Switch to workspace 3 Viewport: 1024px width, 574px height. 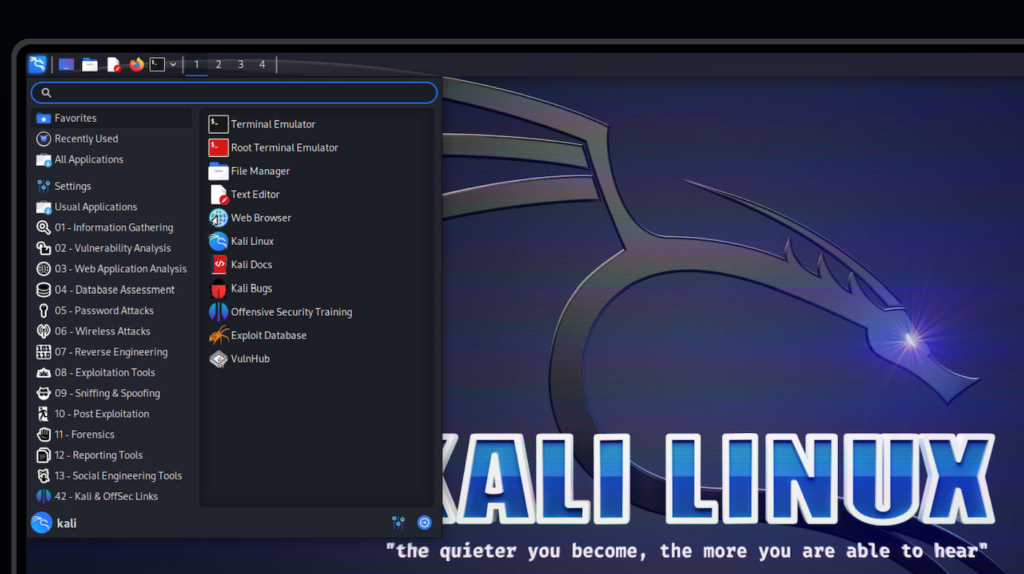(240, 64)
